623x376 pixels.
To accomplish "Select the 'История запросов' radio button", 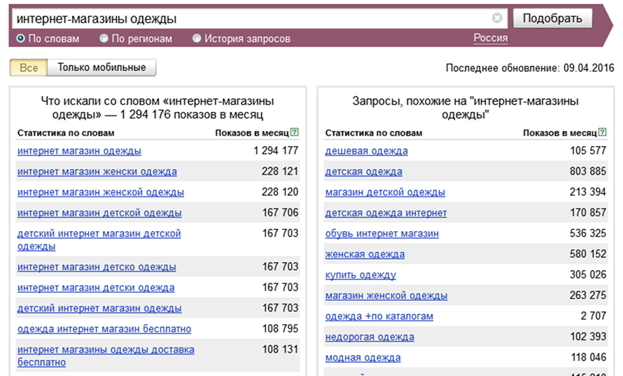I will [x=197, y=39].
